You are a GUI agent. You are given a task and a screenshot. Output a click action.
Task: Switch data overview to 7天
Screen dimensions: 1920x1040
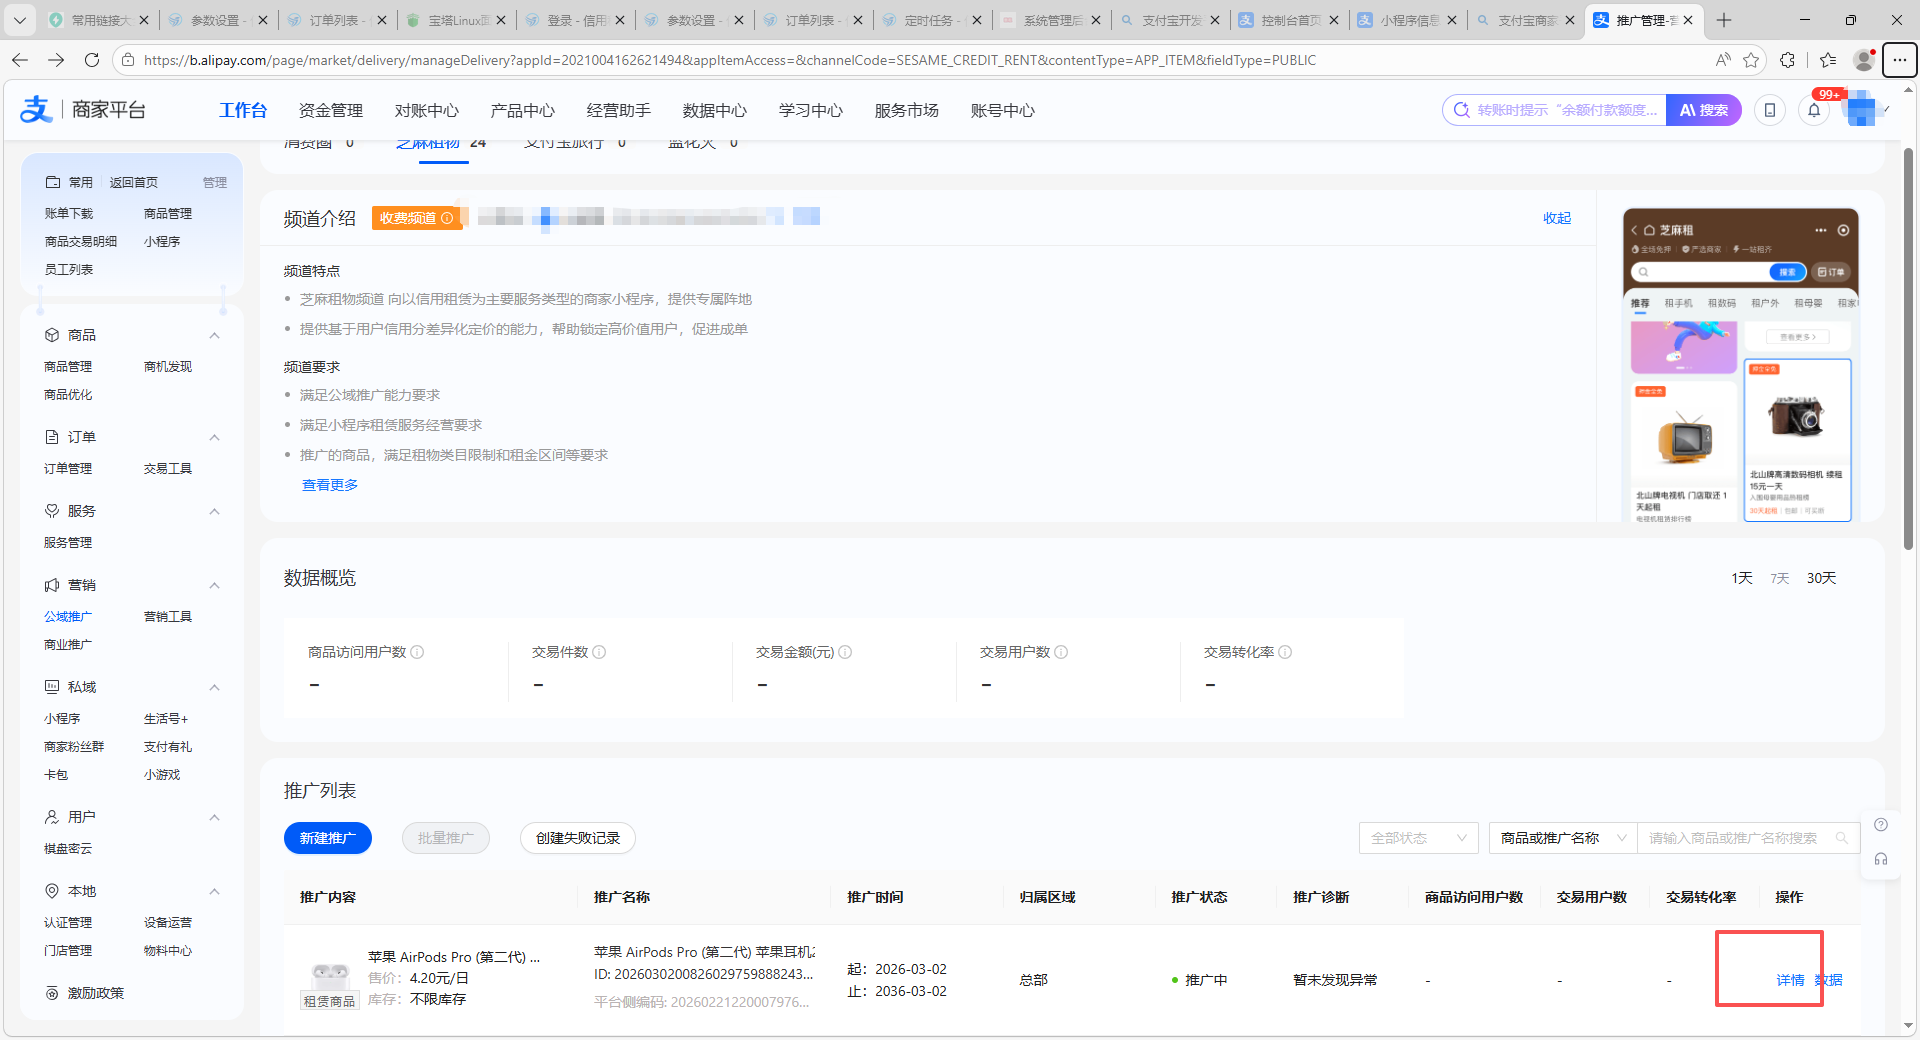click(x=1780, y=578)
